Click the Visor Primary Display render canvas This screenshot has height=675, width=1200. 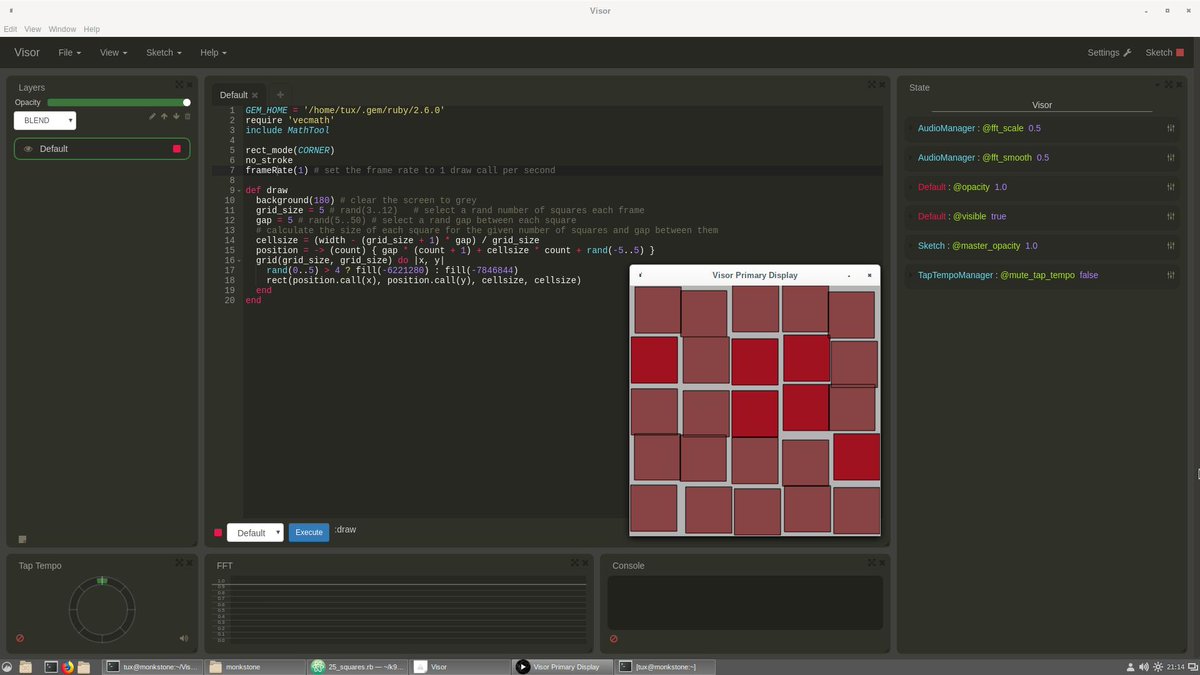pyautogui.click(x=755, y=410)
